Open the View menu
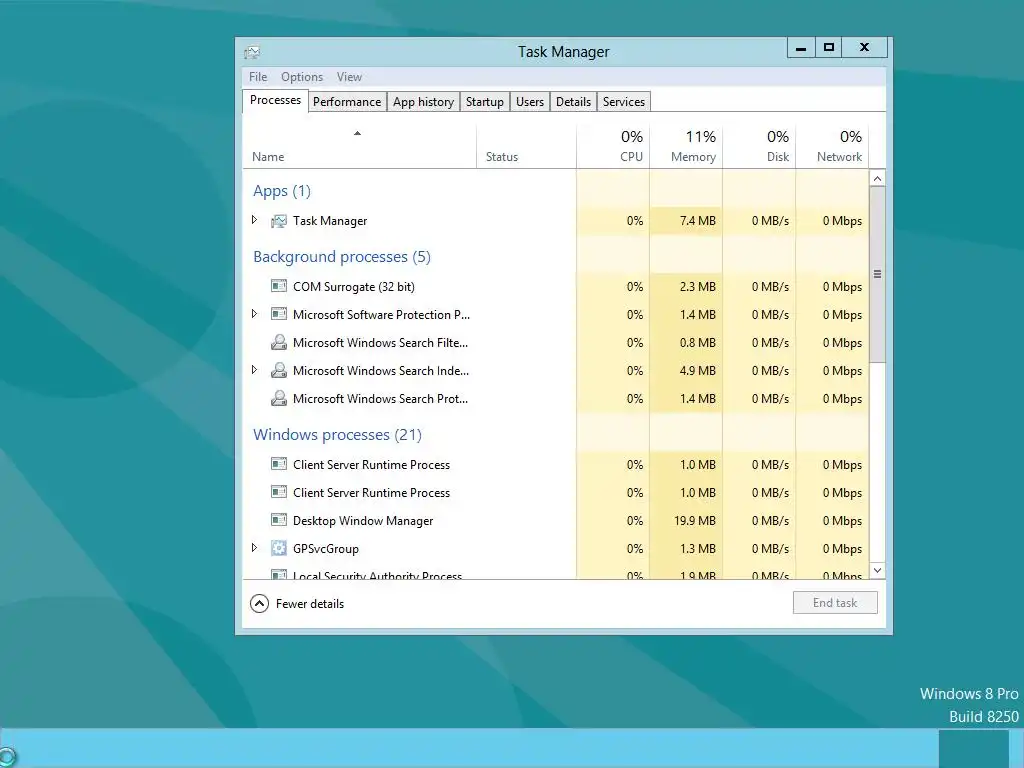The height and width of the screenshot is (768, 1024). pyautogui.click(x=349, y=77)
